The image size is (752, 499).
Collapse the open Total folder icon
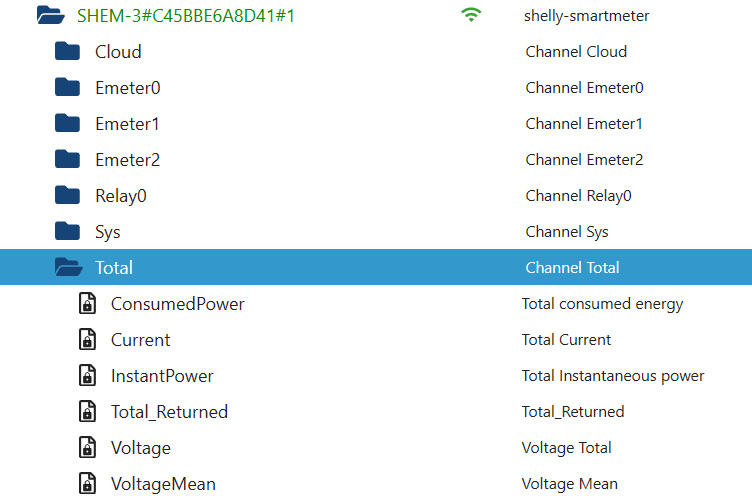68,267
